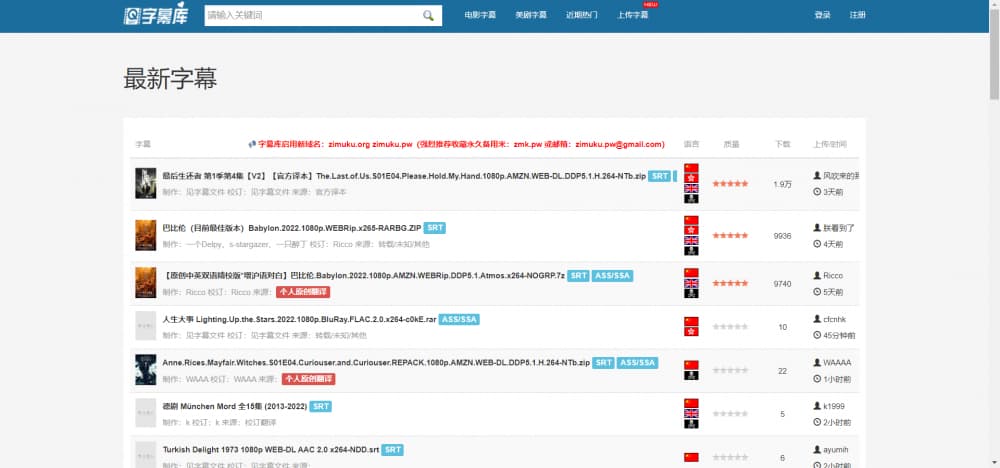Open 德剧 München Mord 全15集 link

(235, 406)
